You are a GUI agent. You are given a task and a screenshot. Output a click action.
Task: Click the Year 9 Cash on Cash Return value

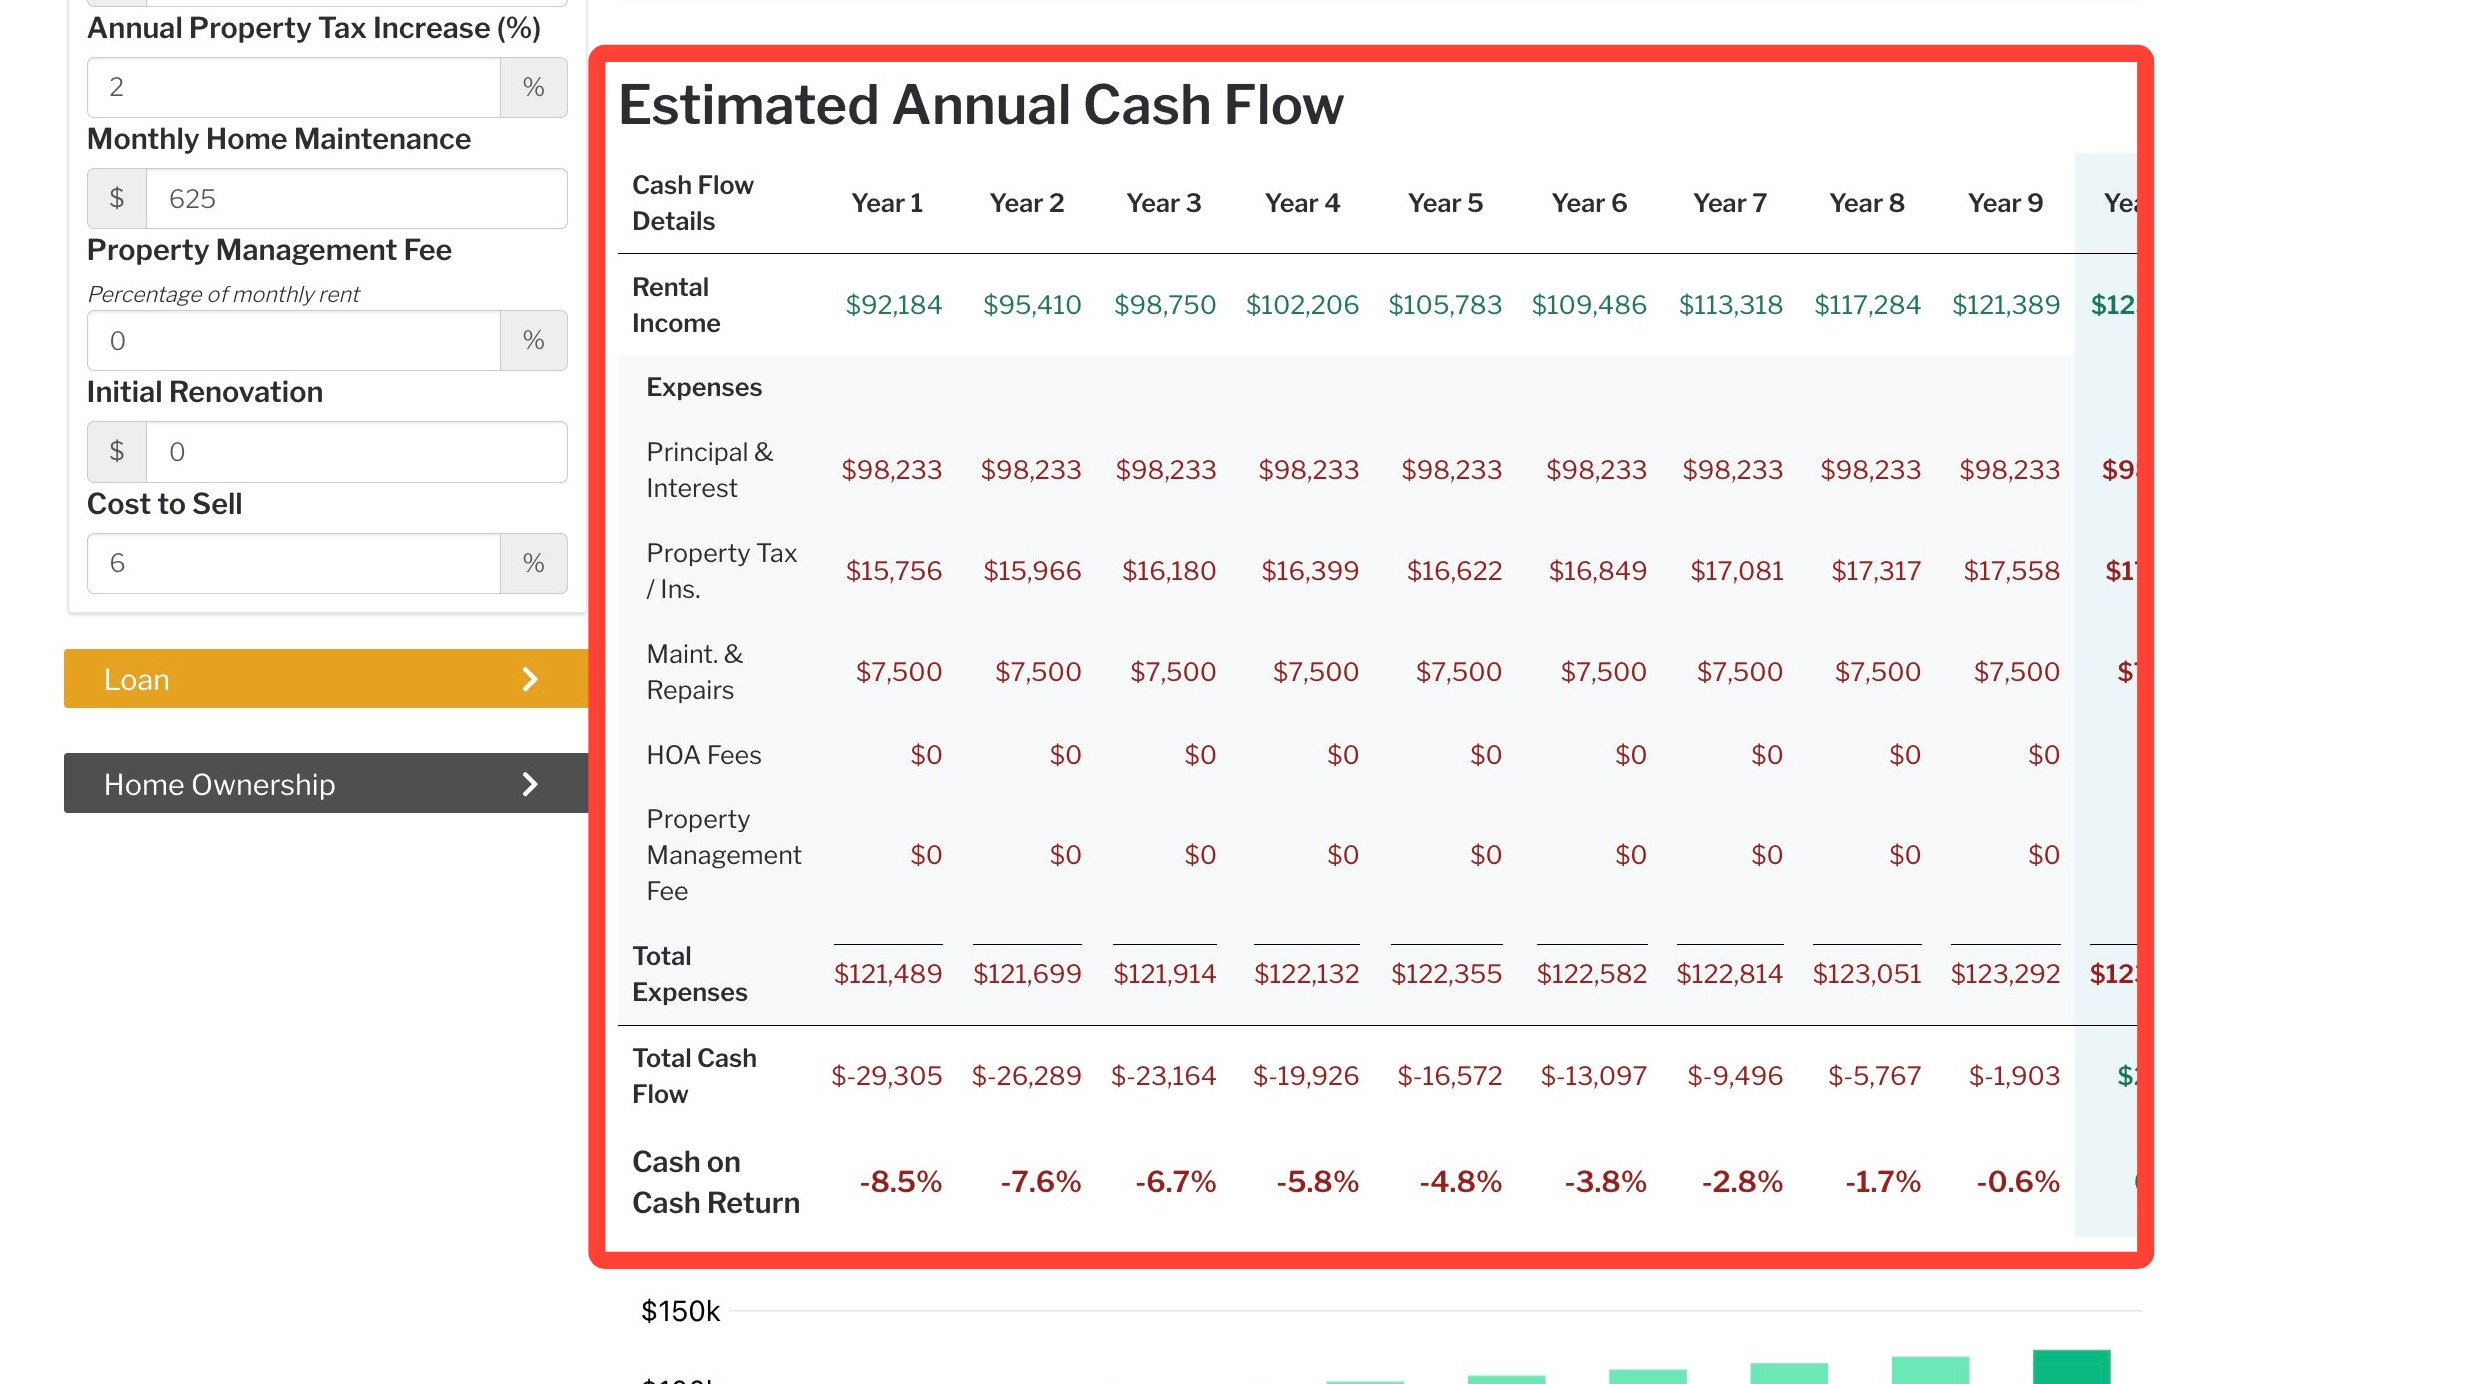coord(2017,1182)
